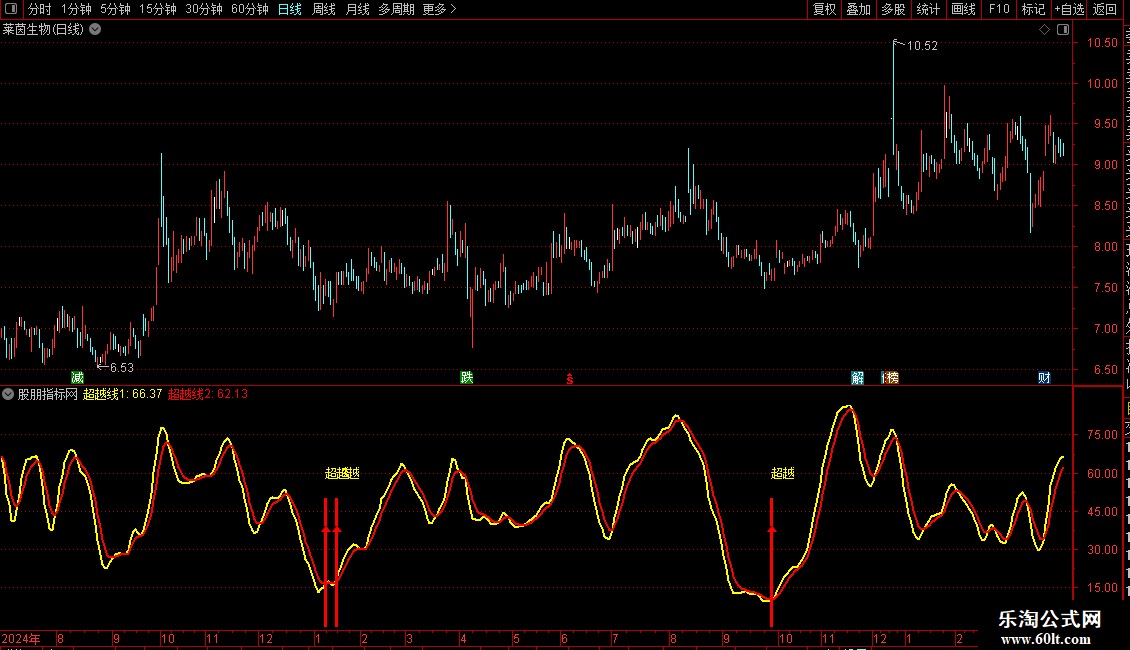Image resolution: width=1130 pixels, height=650 pixels.
Task: Click the 8.00 price axis label
Action: click(x=1105, y=246)
